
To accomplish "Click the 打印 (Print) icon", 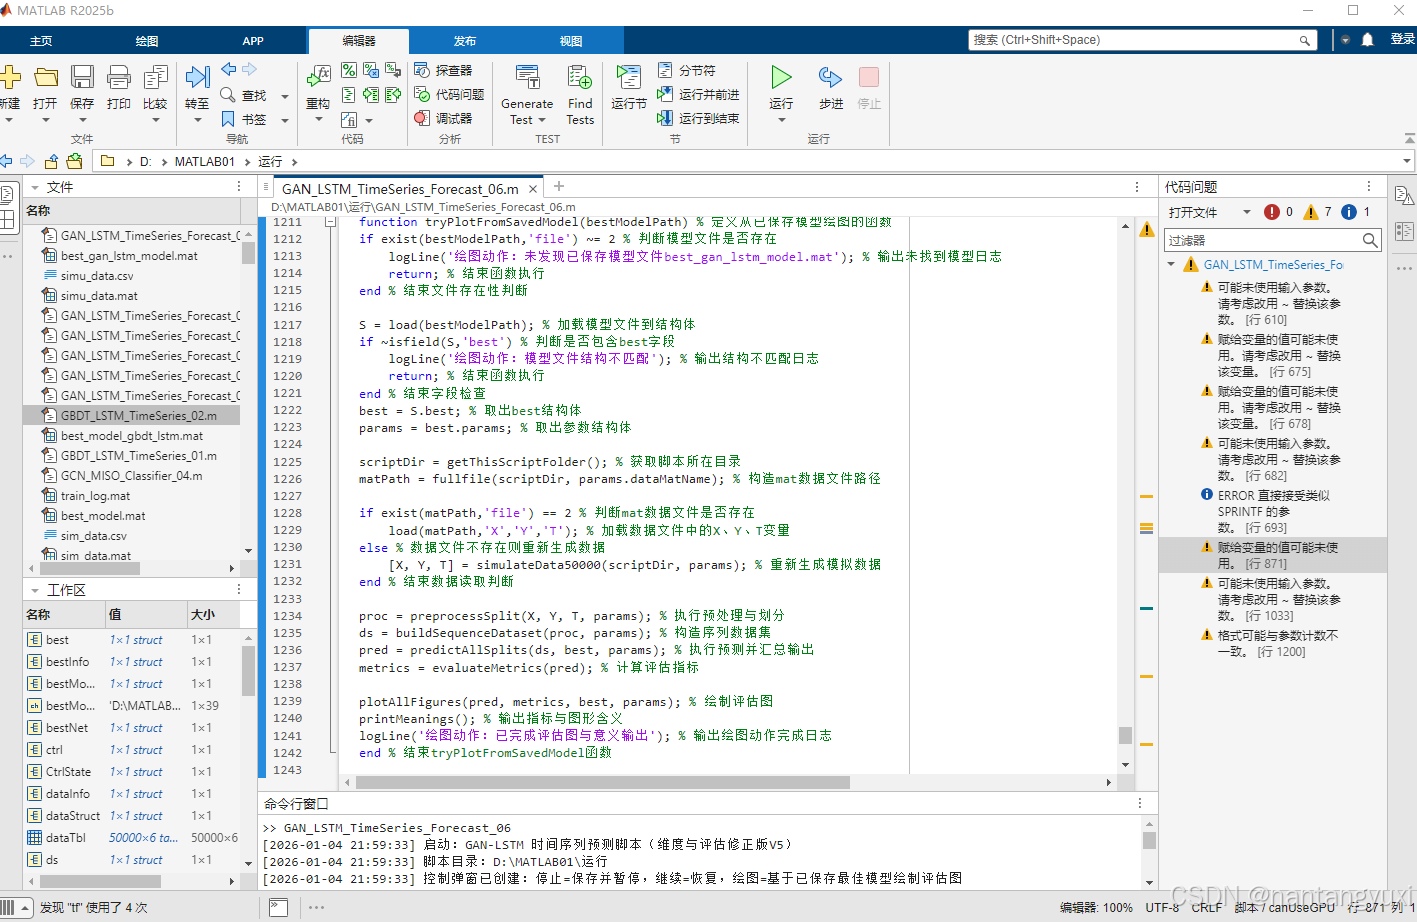I will (119, 77).
